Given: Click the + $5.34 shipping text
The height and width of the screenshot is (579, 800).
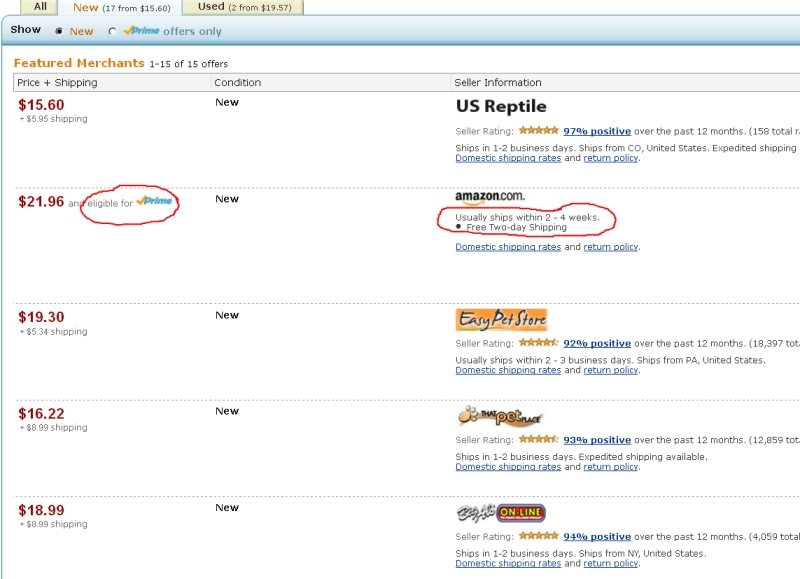Looking at the screenshot, I should 54,332.
